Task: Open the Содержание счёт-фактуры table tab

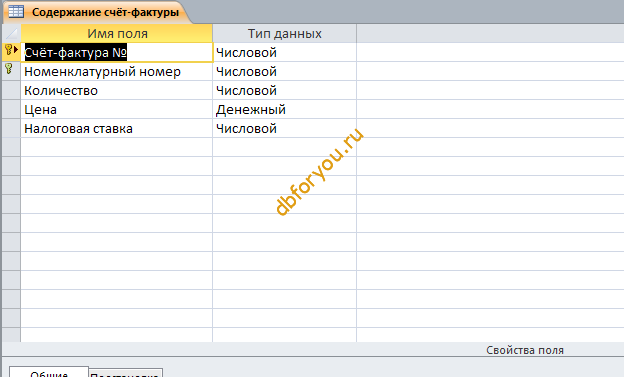Action: click(x=105, y=12)
